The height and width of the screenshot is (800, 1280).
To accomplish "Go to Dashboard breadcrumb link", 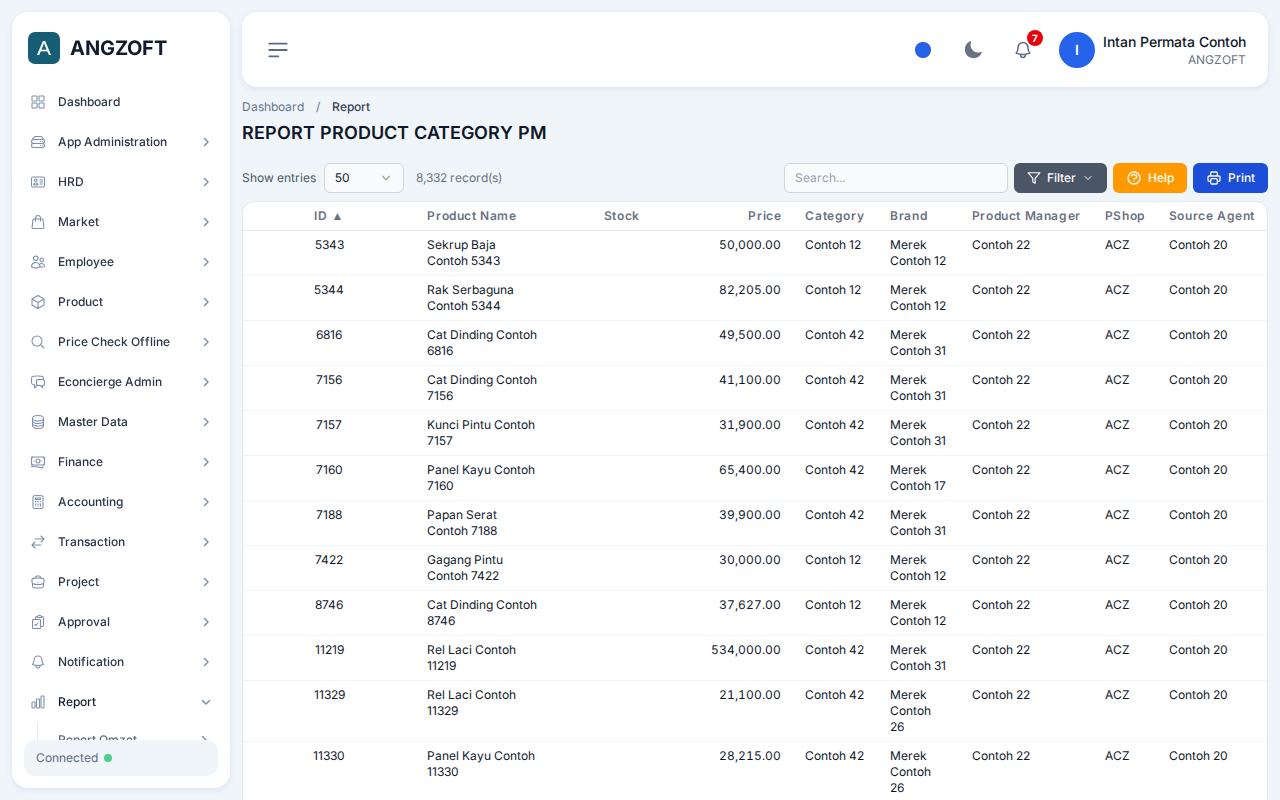I will pyautogui.click(x=273, y=107).
